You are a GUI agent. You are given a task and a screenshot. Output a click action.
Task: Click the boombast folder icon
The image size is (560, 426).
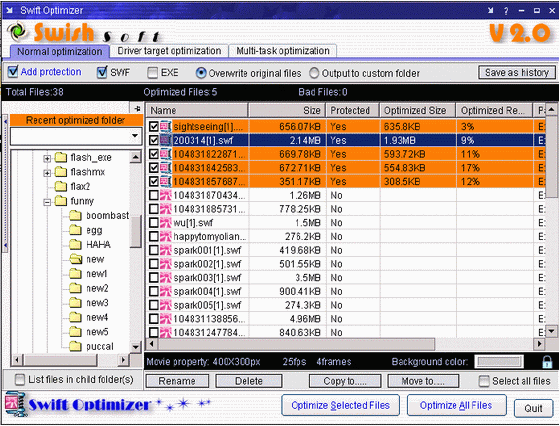tap(75, 216)
